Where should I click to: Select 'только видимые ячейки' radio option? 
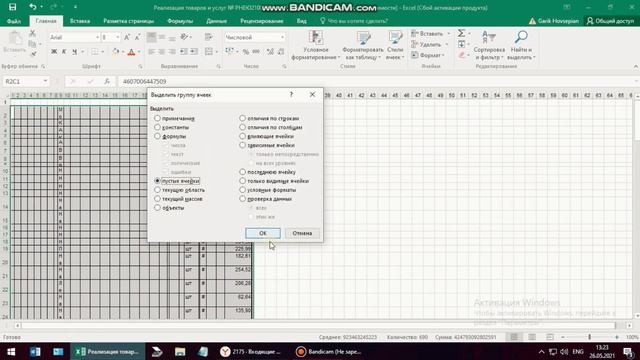[242, 180]
